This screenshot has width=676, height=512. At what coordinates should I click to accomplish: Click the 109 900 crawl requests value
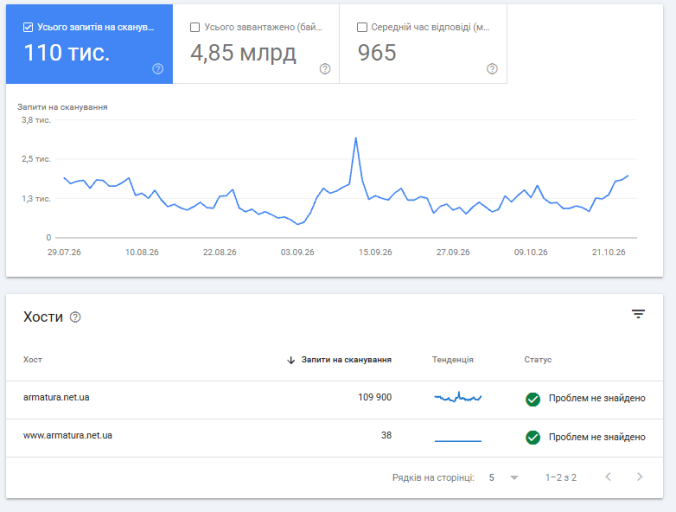click(375, 397)
